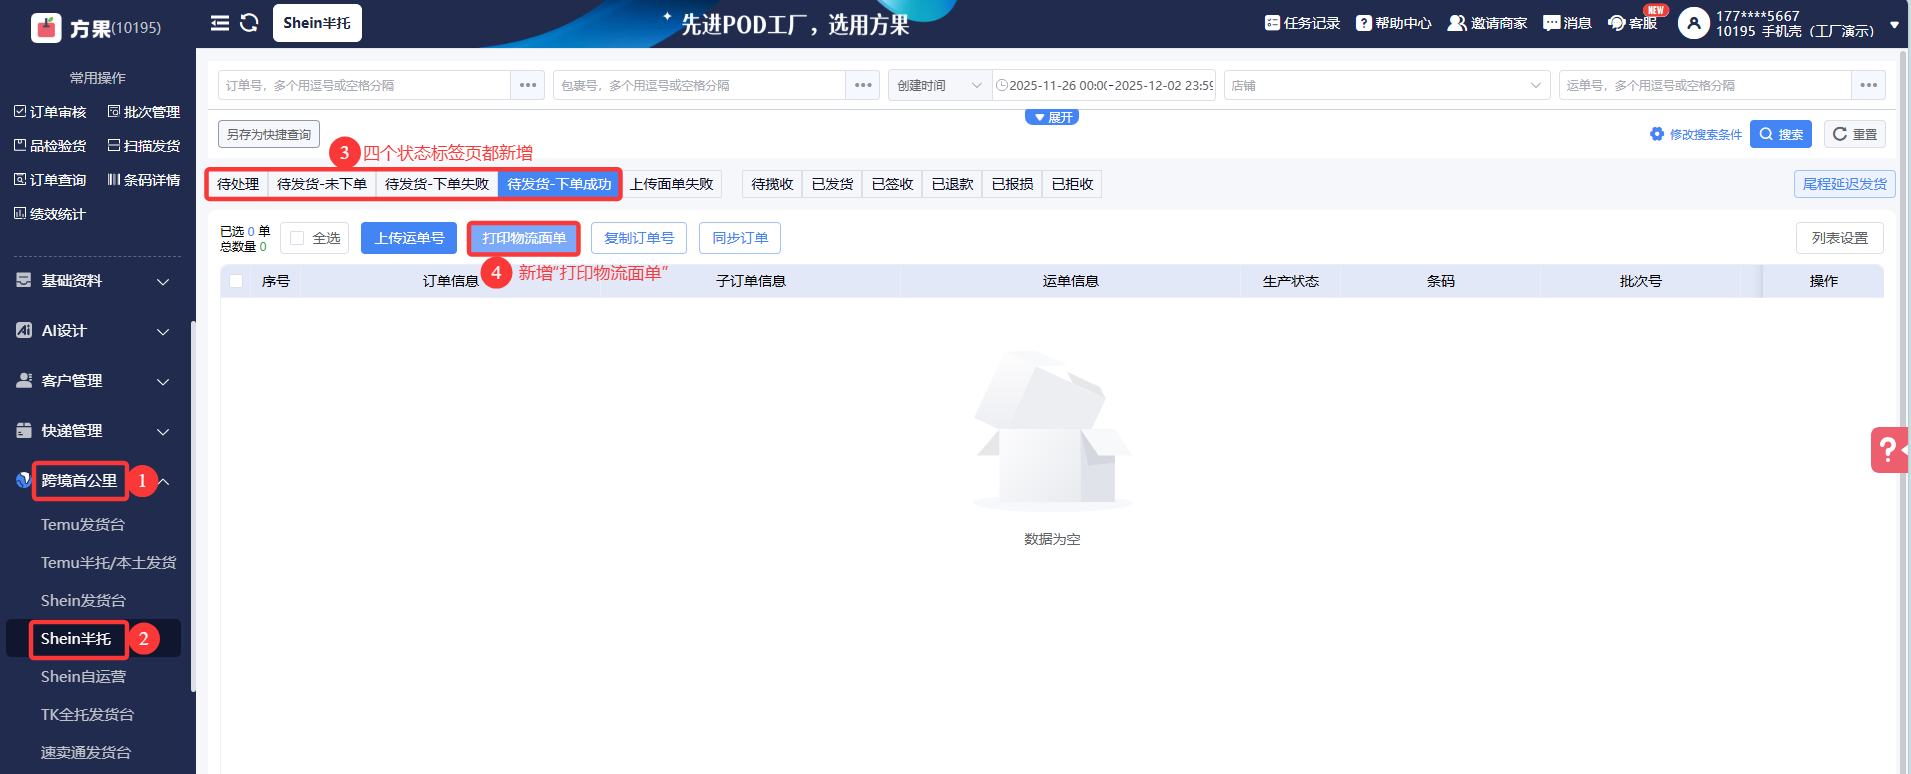Click ellipsis button beside 包裹号 field
Viewport: 1911px width, 774px height.
coord(863,85)
